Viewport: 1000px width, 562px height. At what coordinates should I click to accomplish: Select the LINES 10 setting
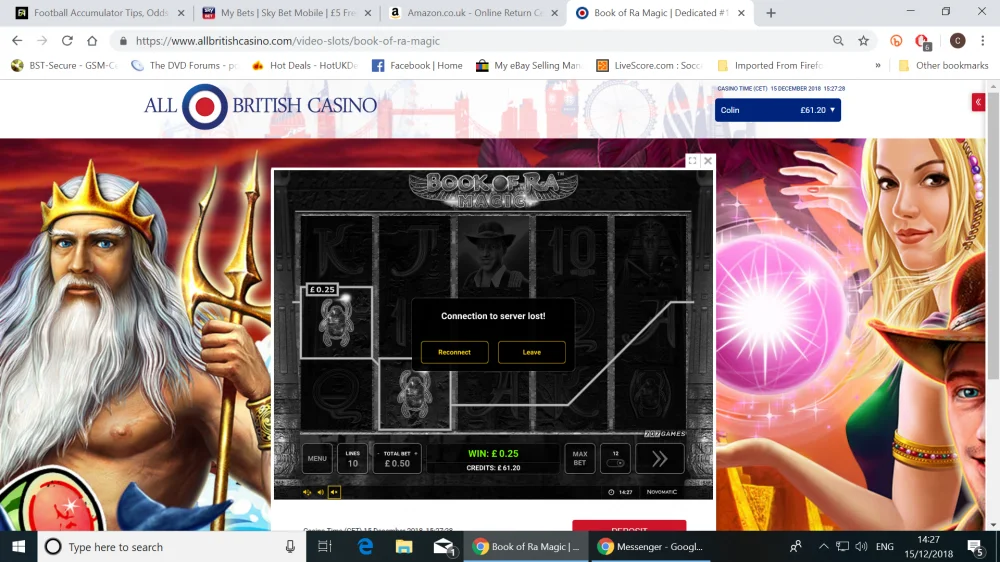353,458
